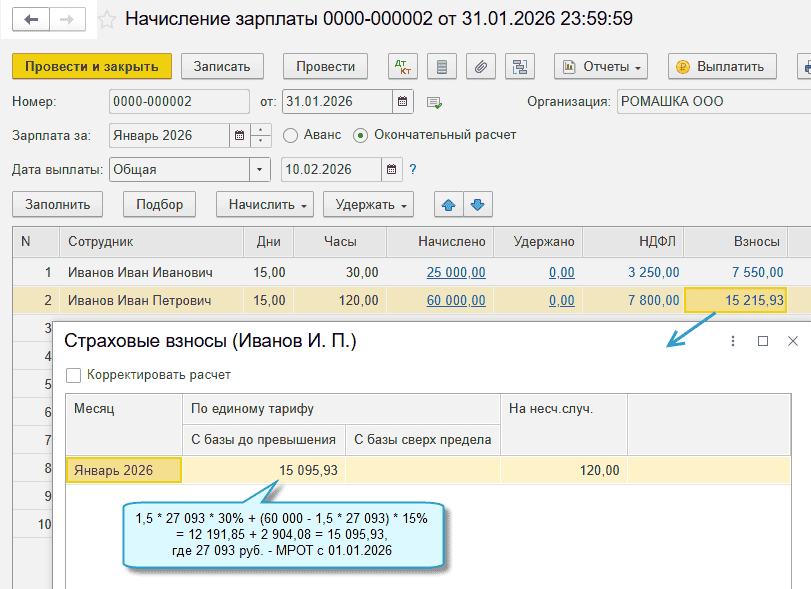The image size is (811, 589).
Task: Select the Окончательный расчет radio button
Action: [360, 135]
